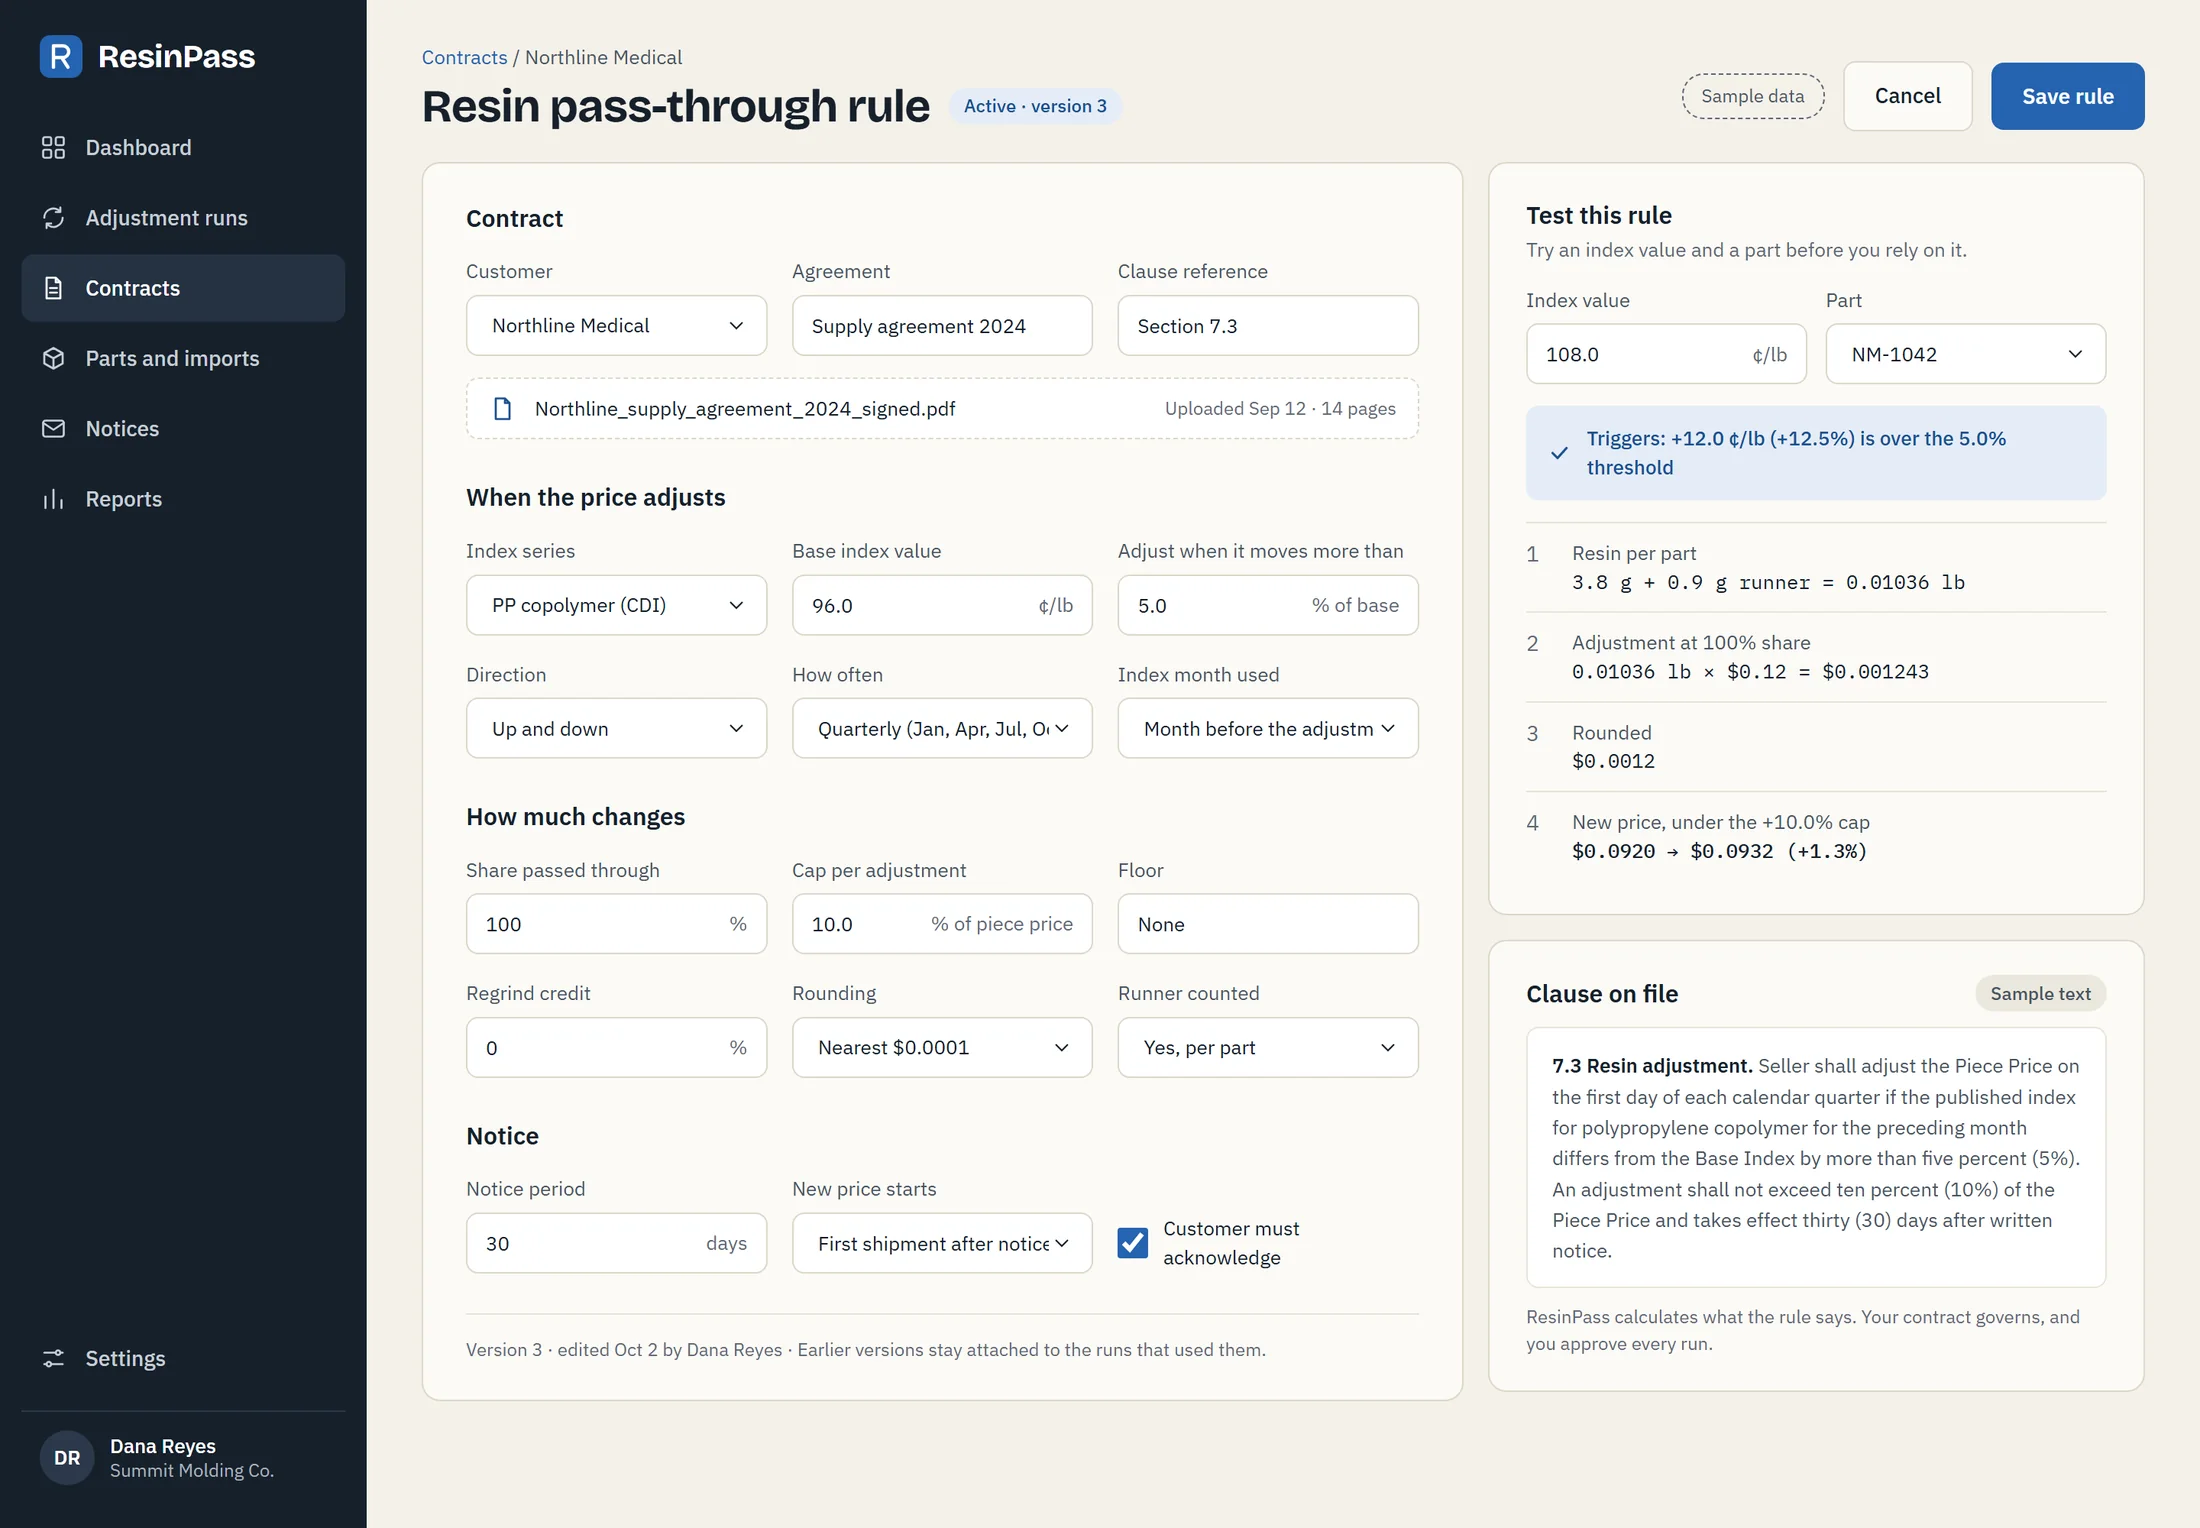Click the Settings sliders icon

pos(53,1358)
